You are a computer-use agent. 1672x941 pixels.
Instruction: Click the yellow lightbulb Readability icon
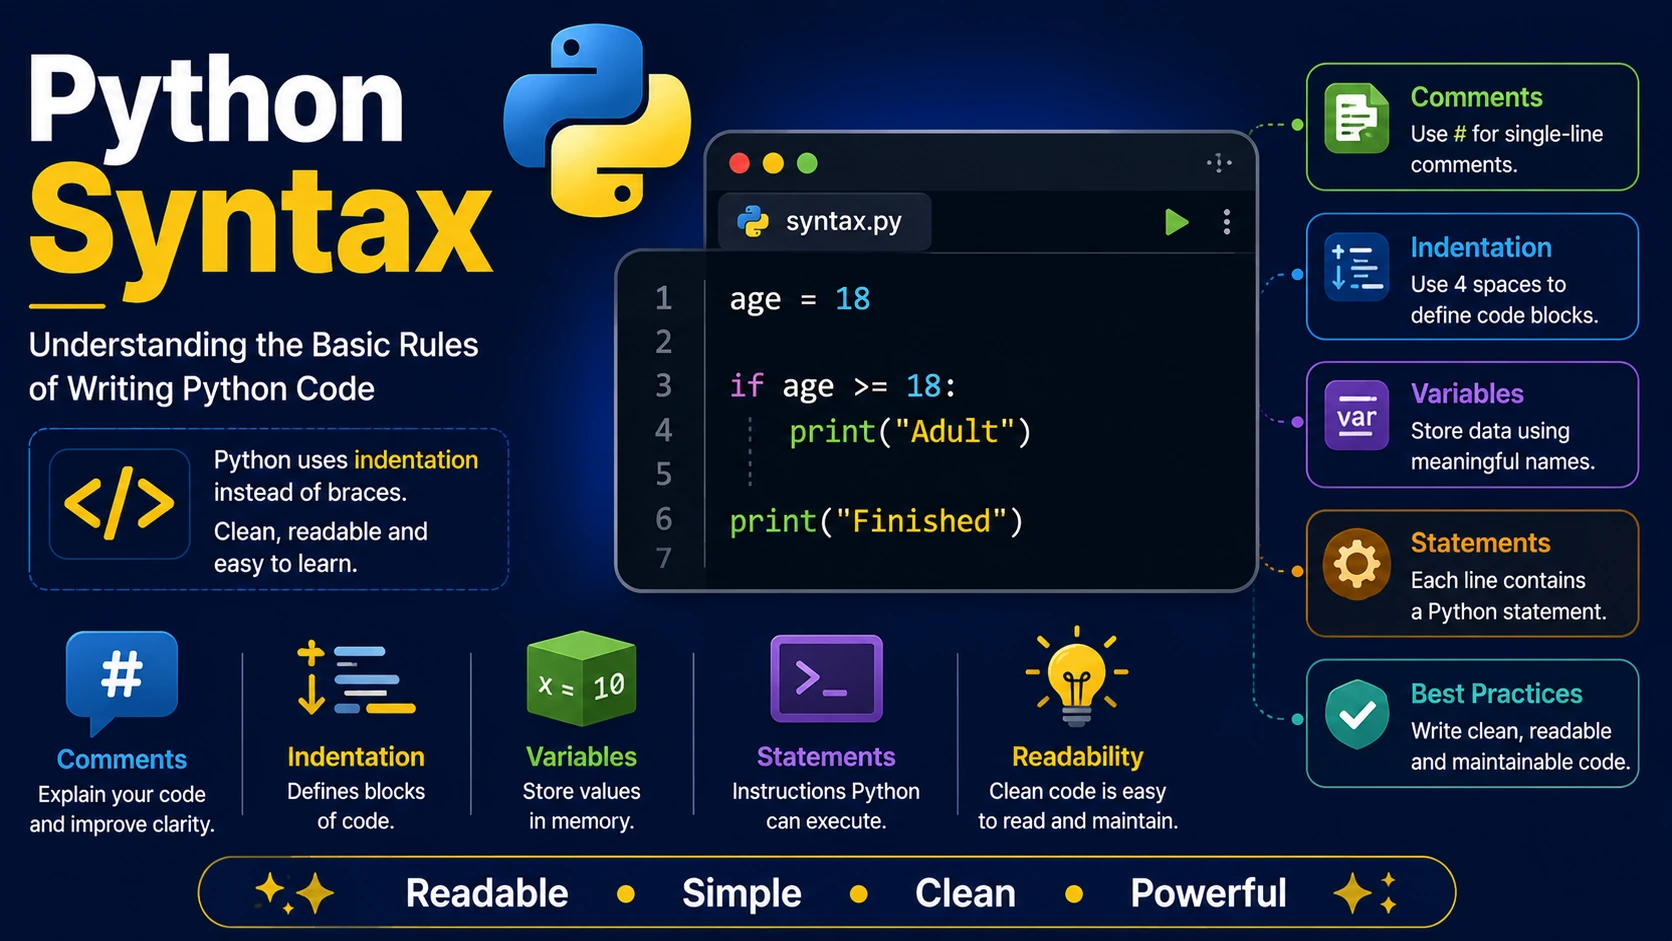coord(1077,677)
